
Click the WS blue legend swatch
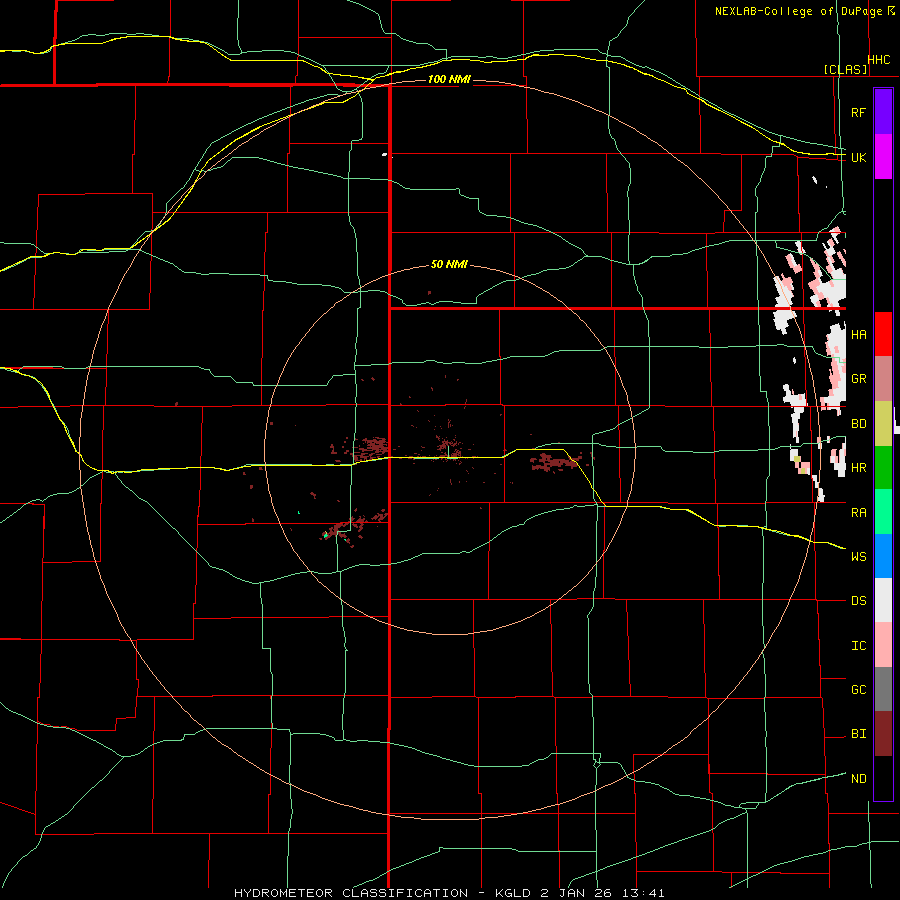coord(883,556)
